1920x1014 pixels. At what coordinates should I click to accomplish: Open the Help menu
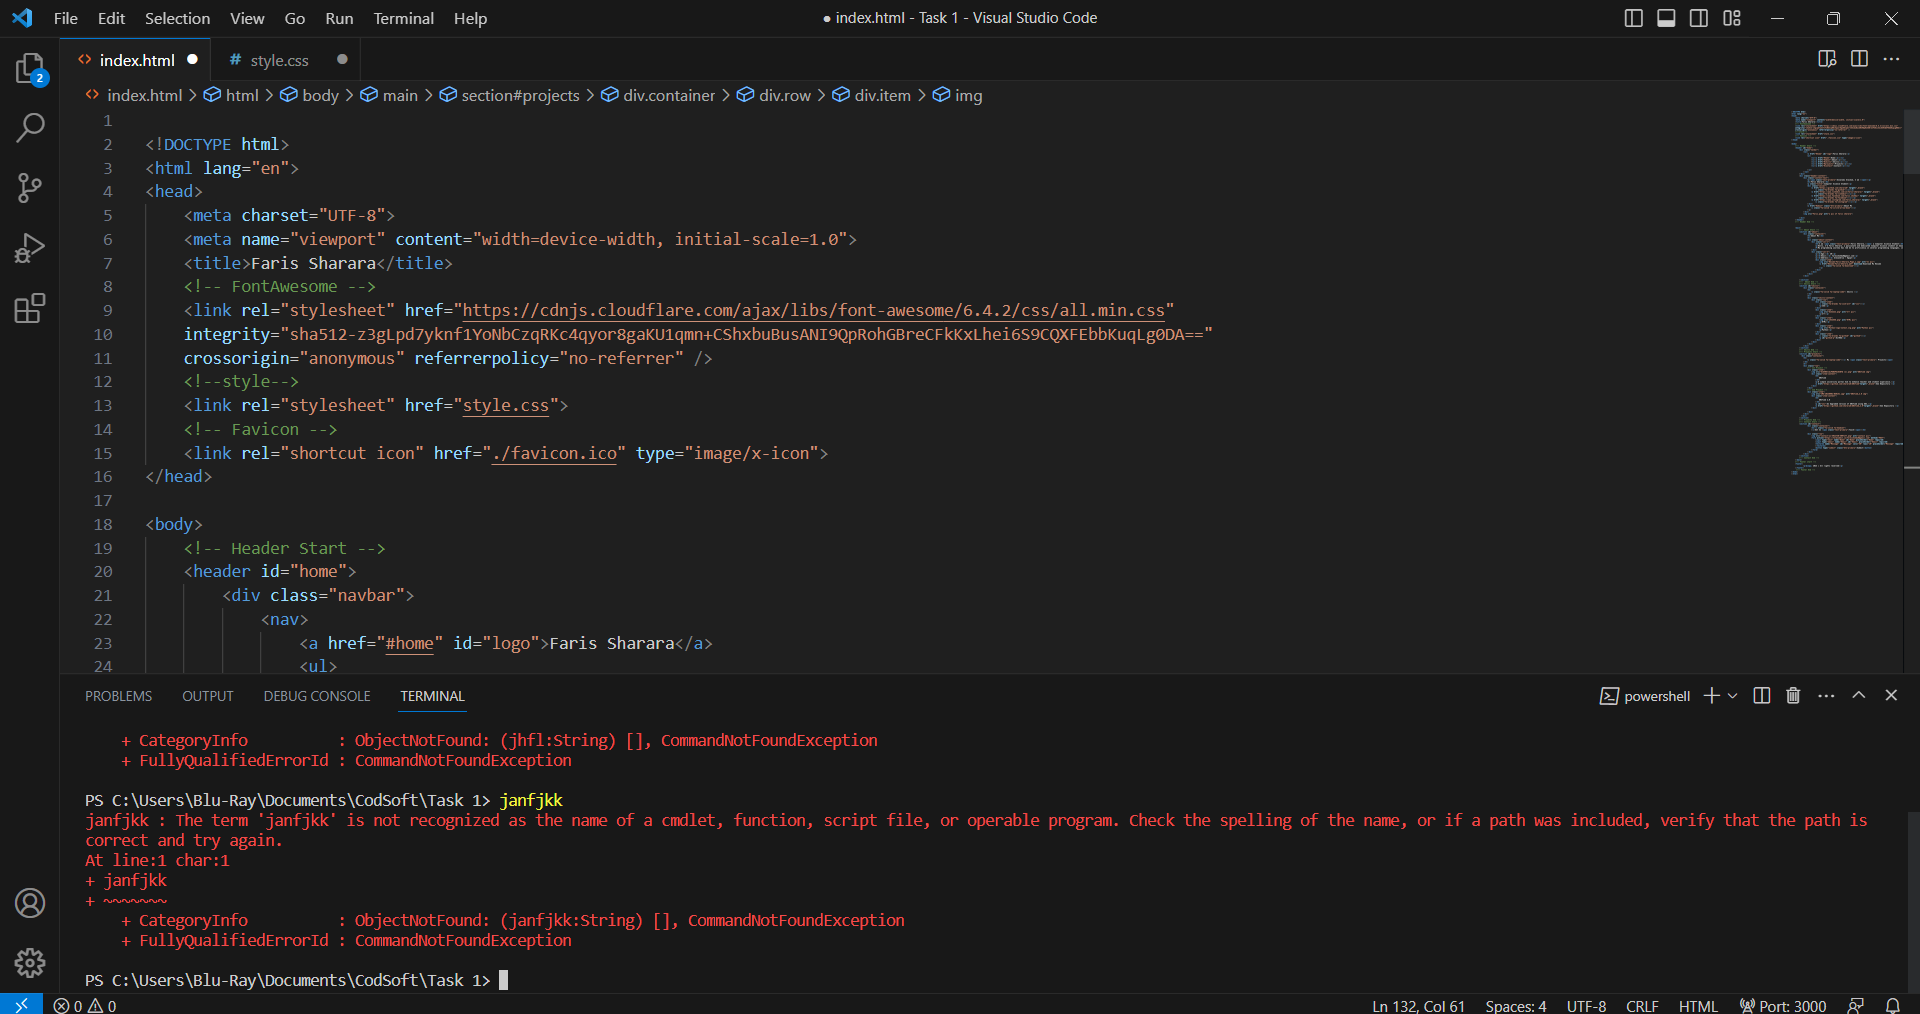tap(470, 18)
